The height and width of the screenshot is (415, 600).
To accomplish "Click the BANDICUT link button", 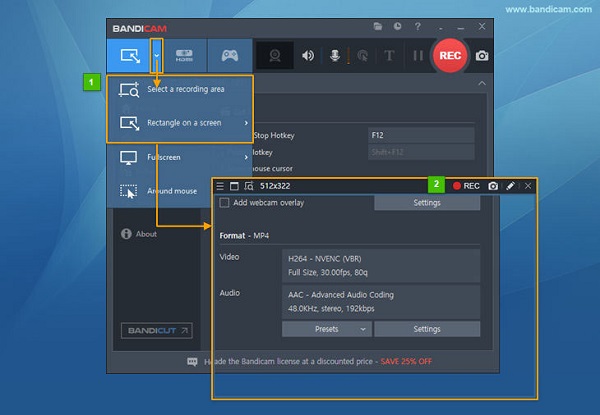I will tap(157, 330).
